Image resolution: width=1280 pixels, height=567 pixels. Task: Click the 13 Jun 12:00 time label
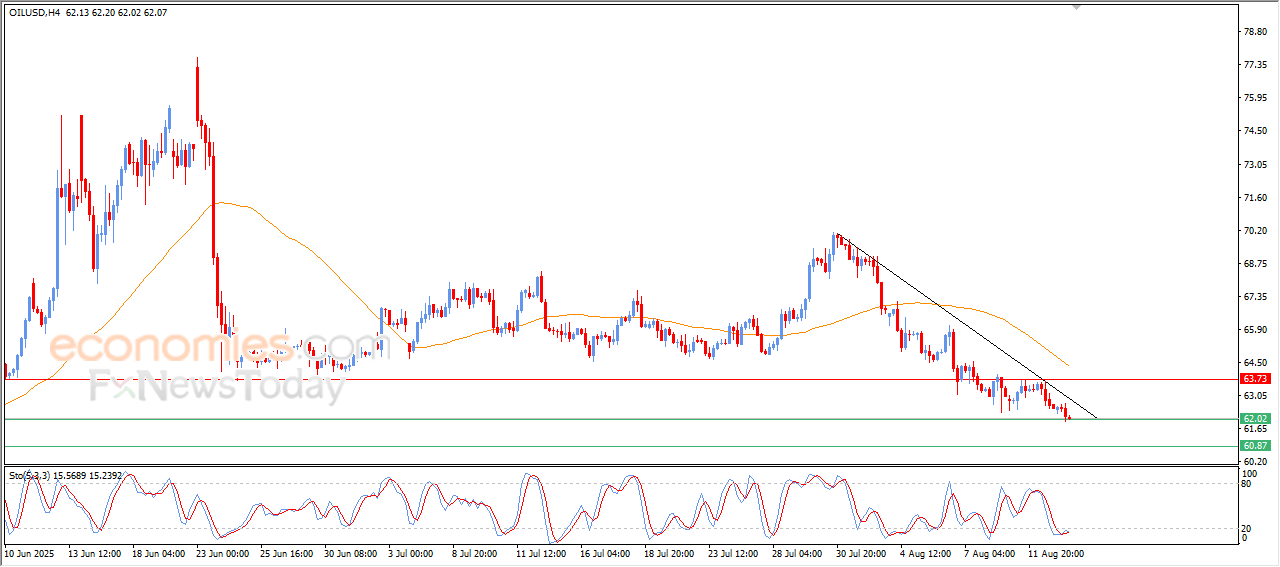point(94,552)
